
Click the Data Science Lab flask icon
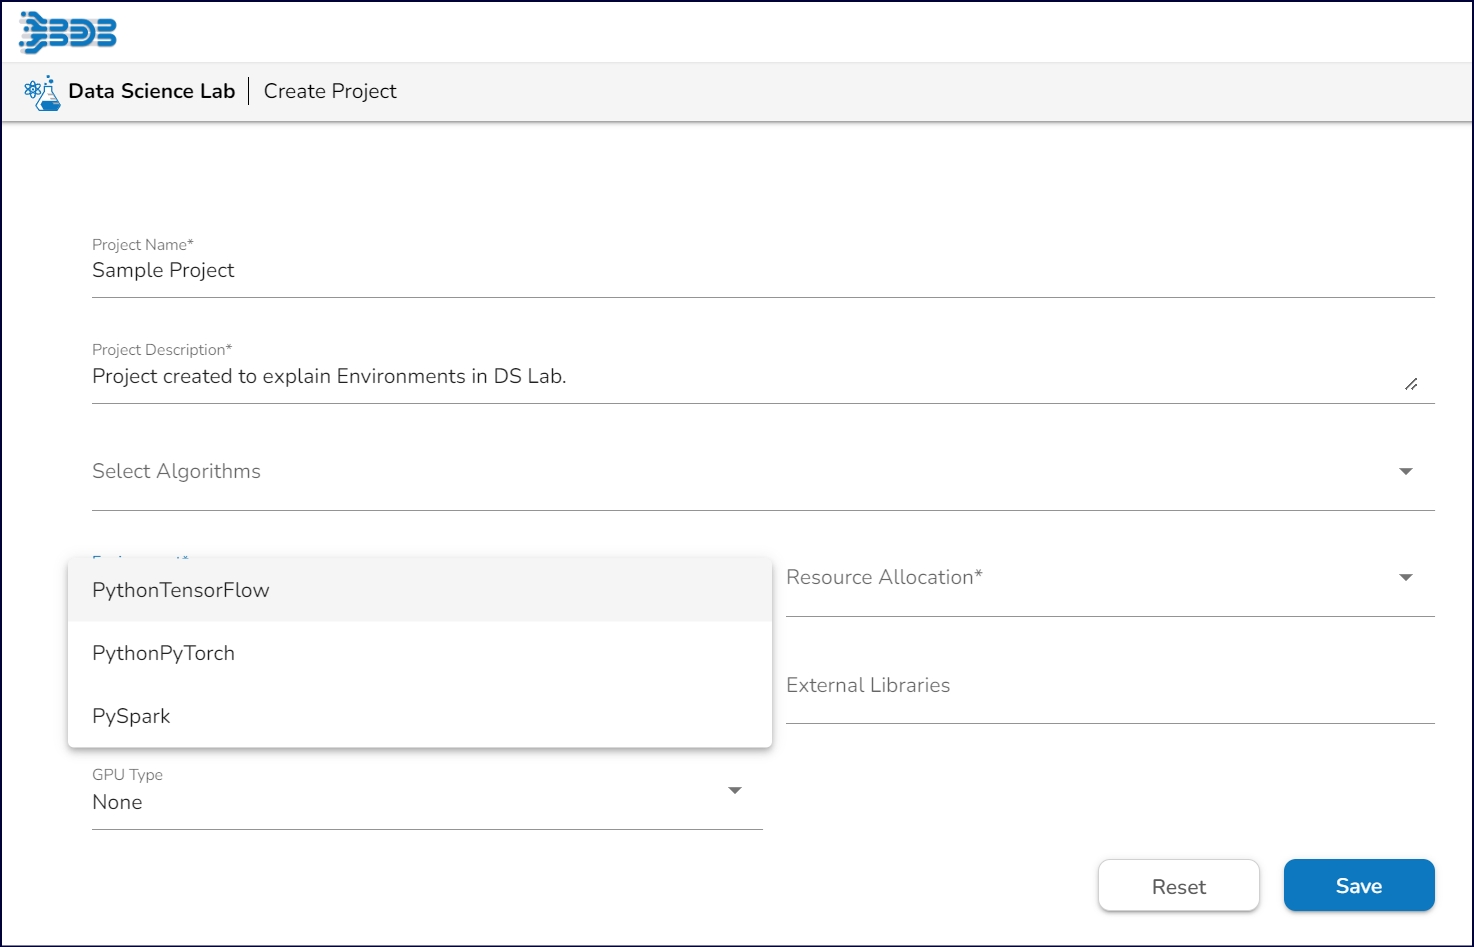point(42,93)
